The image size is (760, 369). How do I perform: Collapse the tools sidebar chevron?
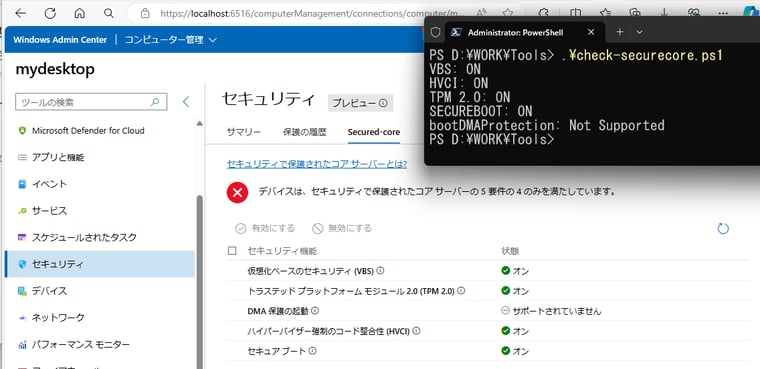pyautogui.click(x=186, y=102)
